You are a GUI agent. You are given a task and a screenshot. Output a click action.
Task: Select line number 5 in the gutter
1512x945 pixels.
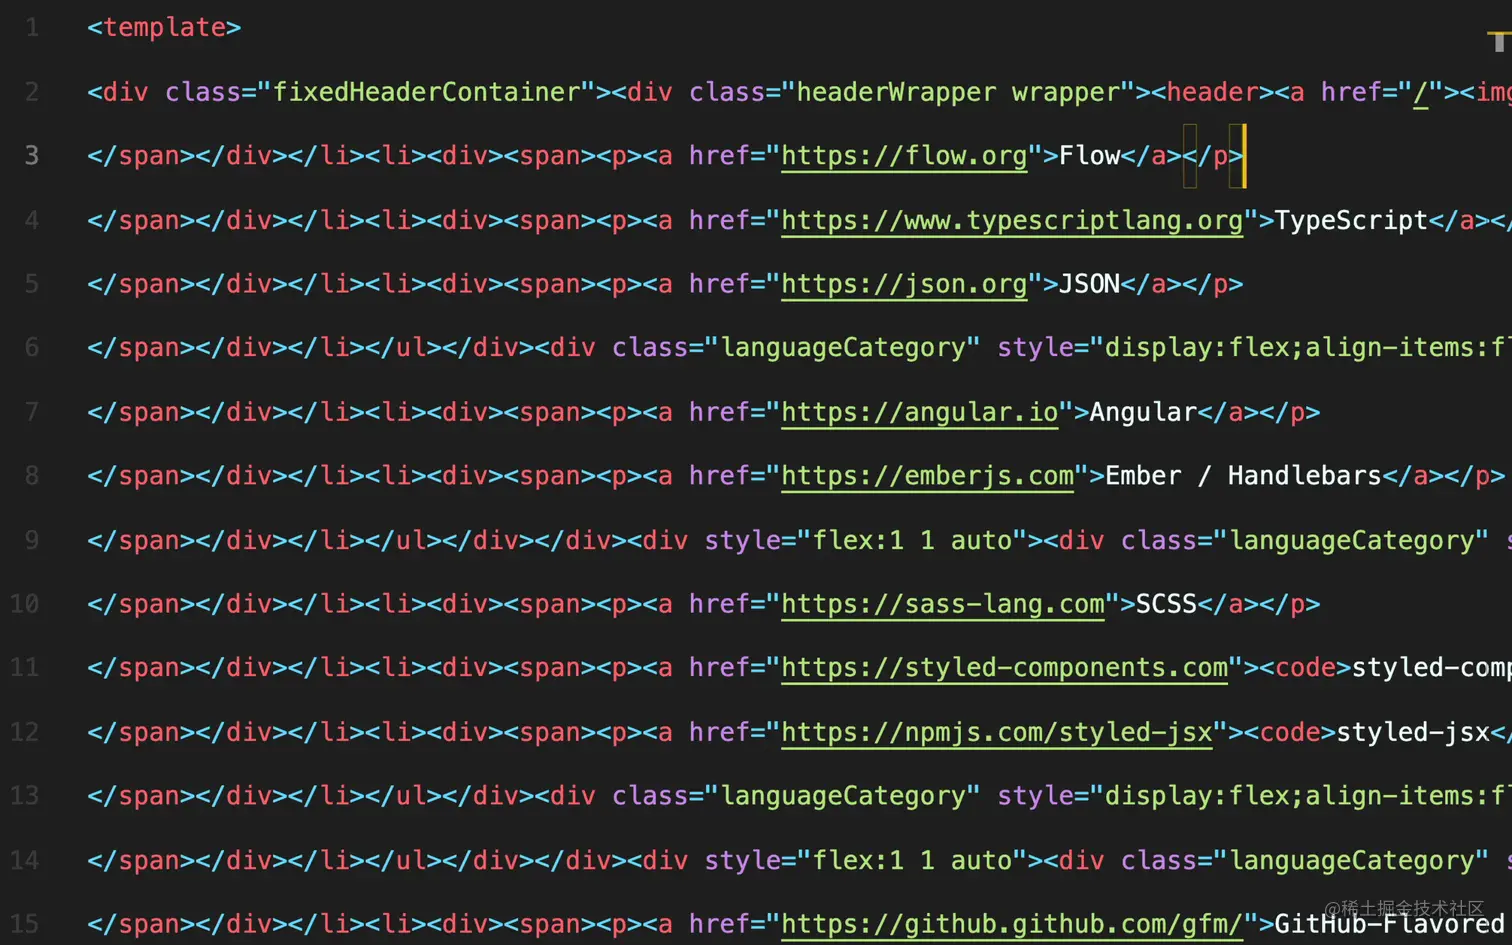[x=32, y=283]
